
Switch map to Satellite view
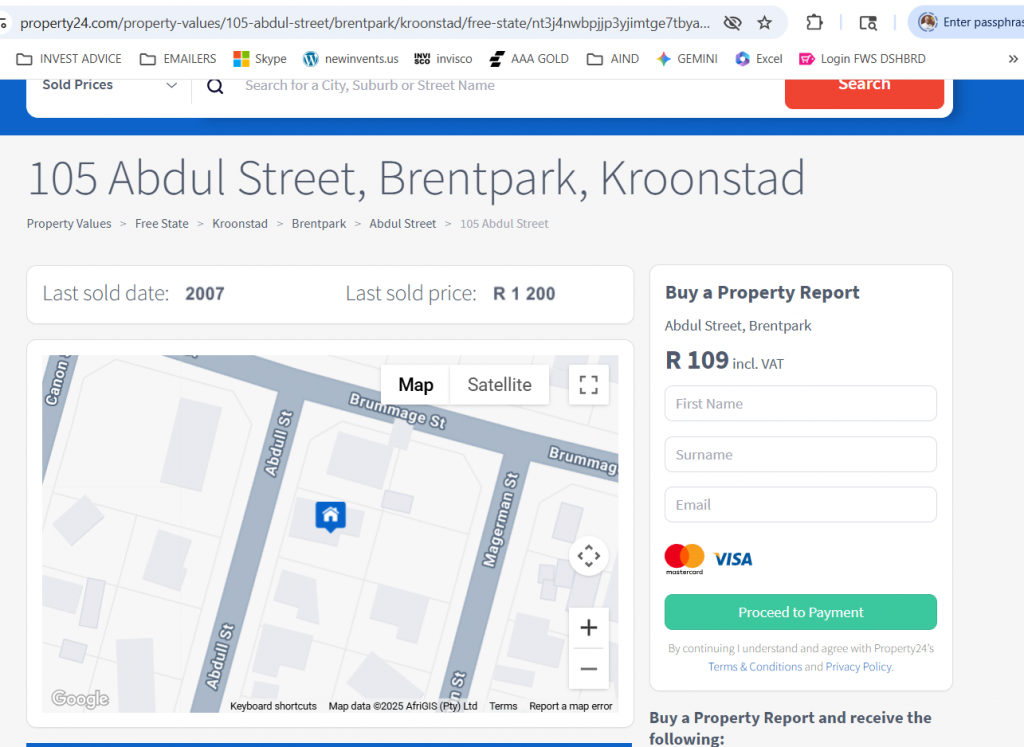pyautogui.click(x=499, y=385)
